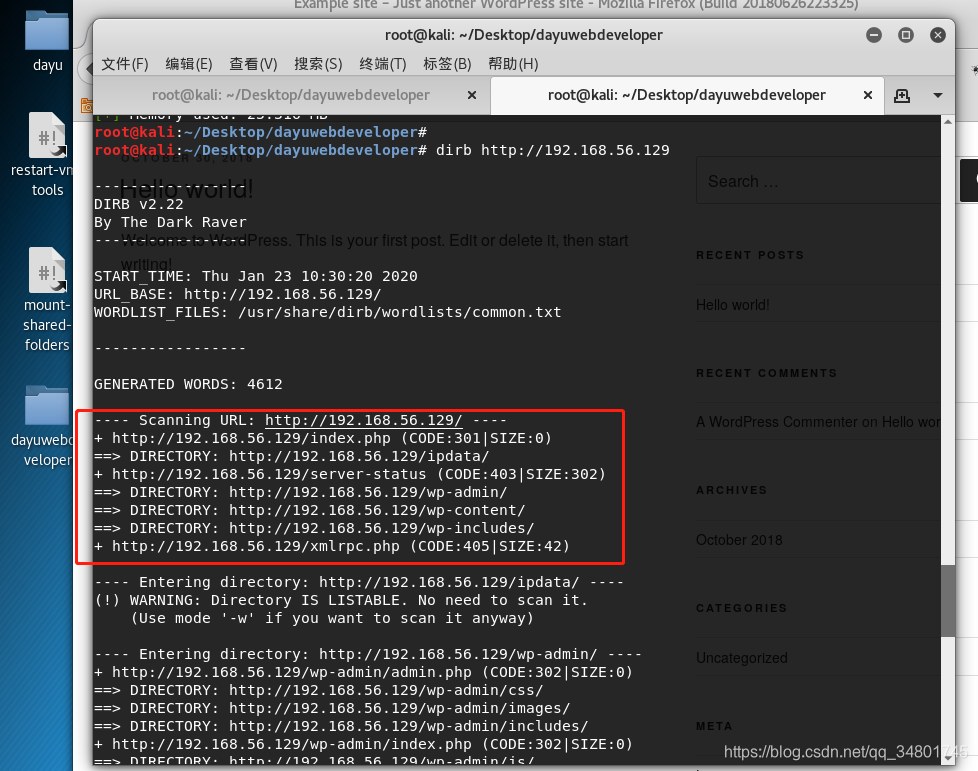Close the terminal window

click(x=937, y=35)
